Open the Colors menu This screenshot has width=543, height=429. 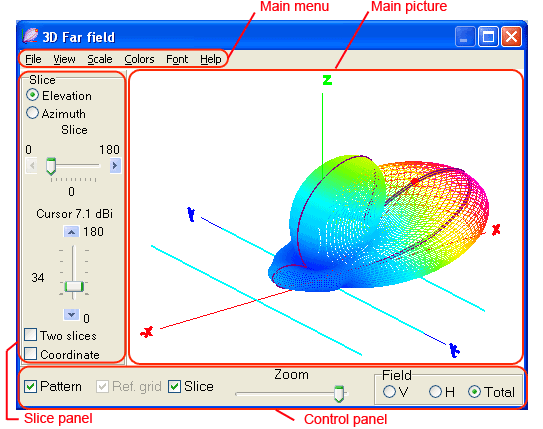coord(139,59)
